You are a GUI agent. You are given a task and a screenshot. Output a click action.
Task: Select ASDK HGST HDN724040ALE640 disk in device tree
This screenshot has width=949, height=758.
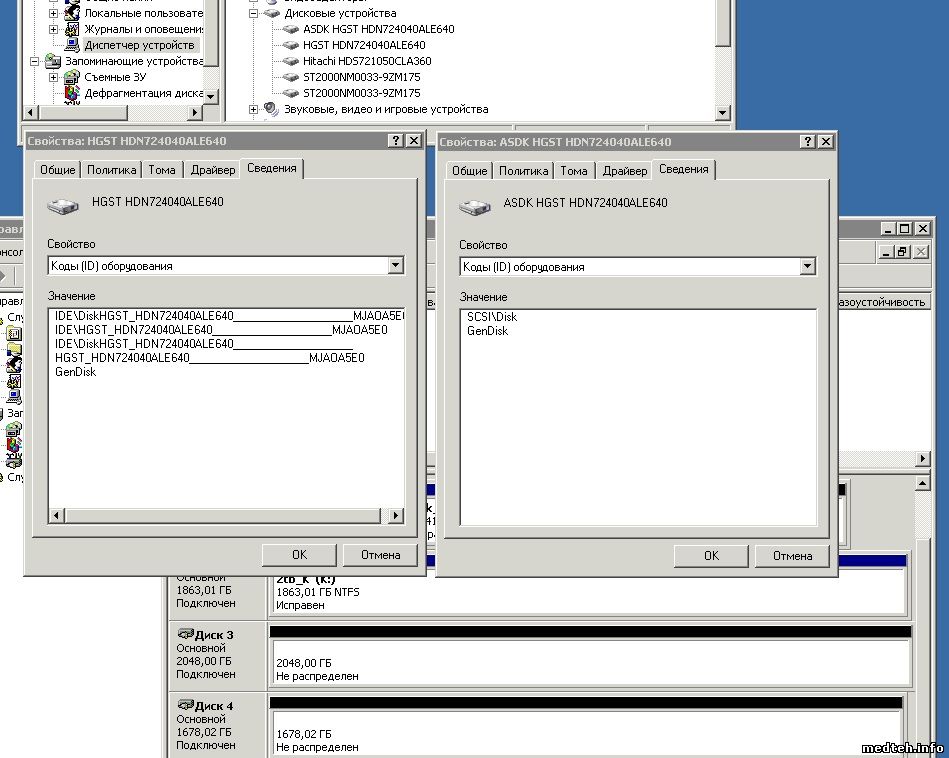click(x=378, y=29)
